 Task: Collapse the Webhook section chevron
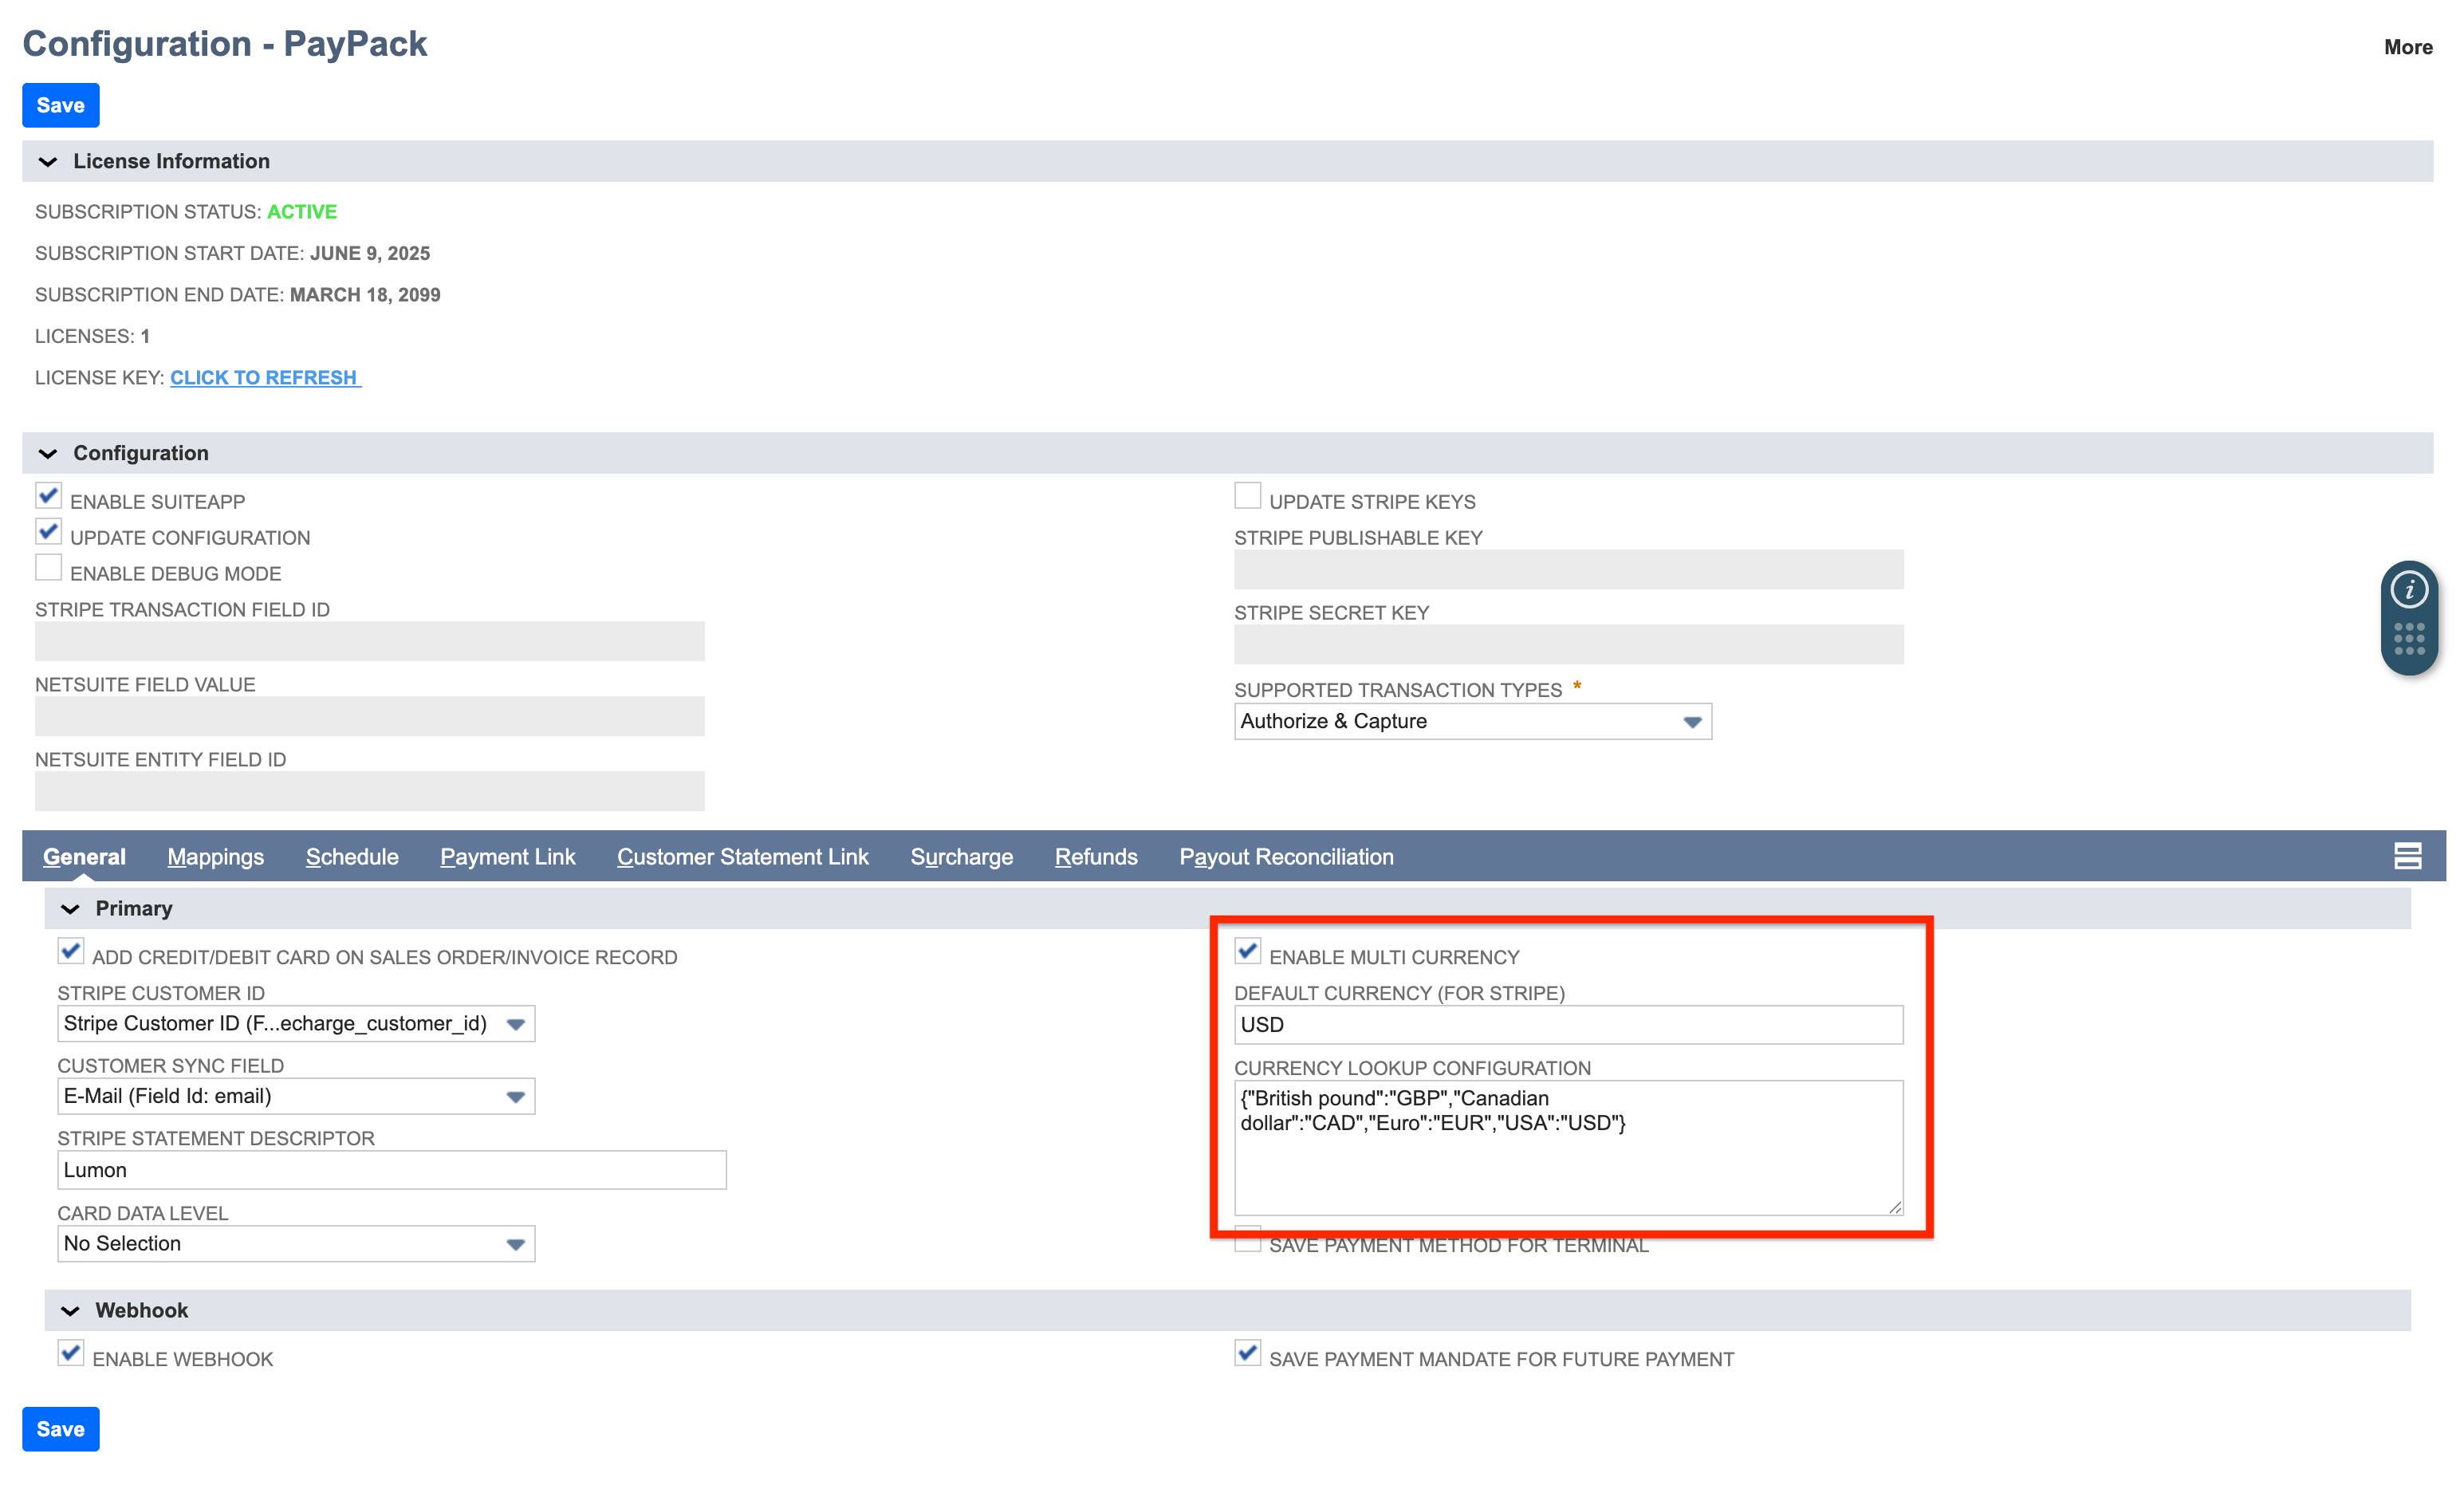pos(70,1310)
